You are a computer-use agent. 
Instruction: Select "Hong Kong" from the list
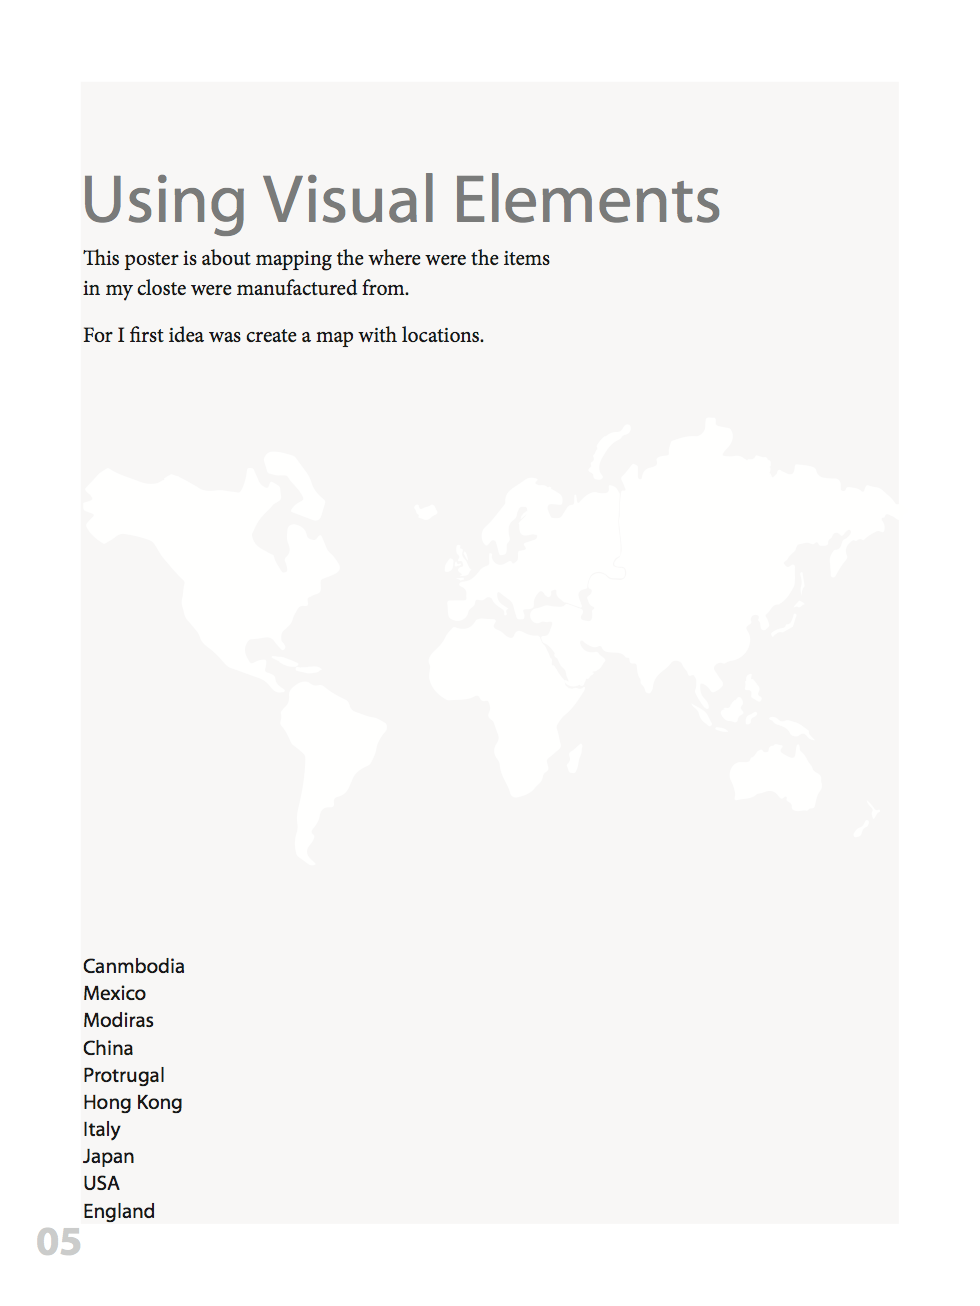(132, 1102)
